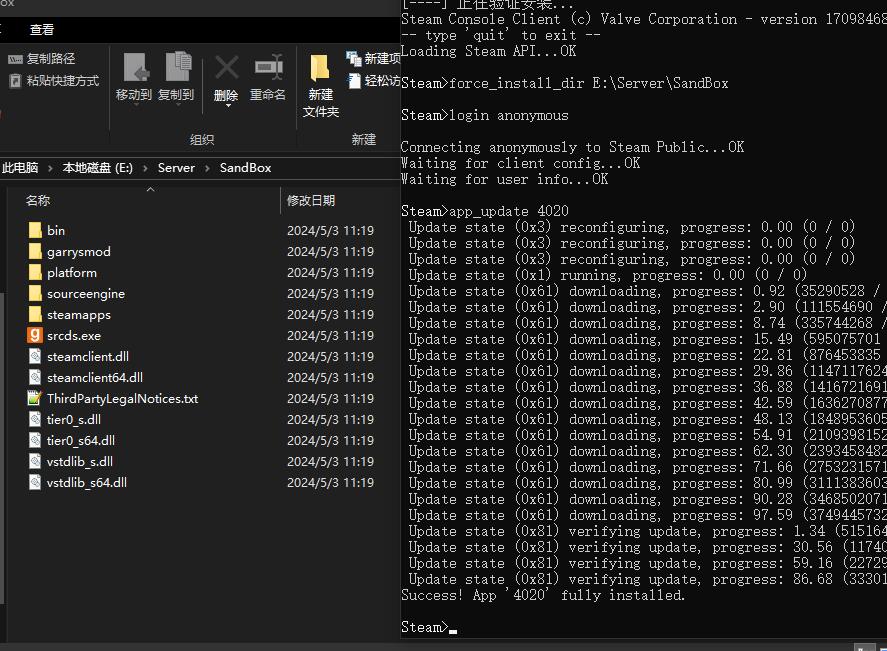
Task: Click the "login anonymous" console line
Action: click(485, 115)
